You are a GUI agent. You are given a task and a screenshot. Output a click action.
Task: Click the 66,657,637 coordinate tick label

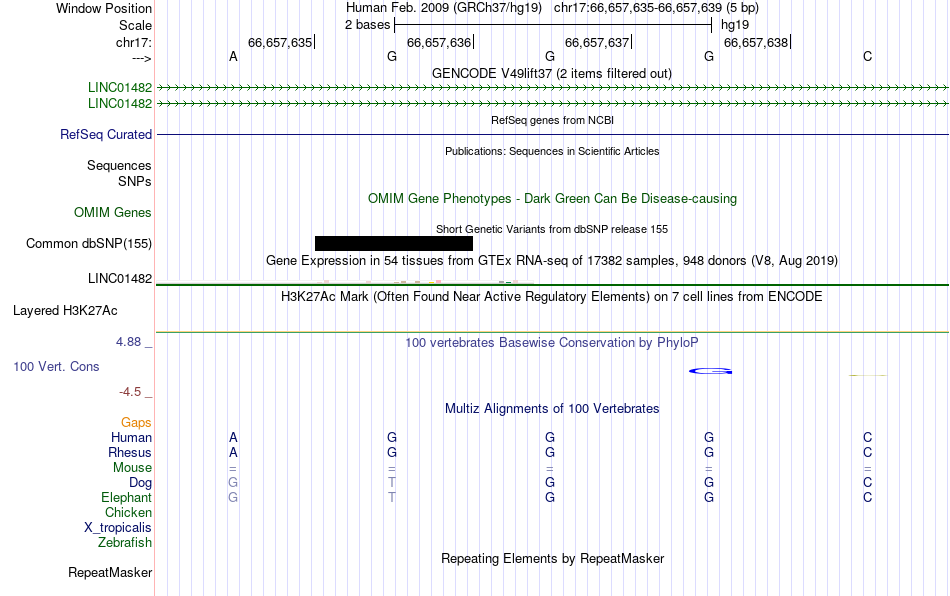pos(597,42)
